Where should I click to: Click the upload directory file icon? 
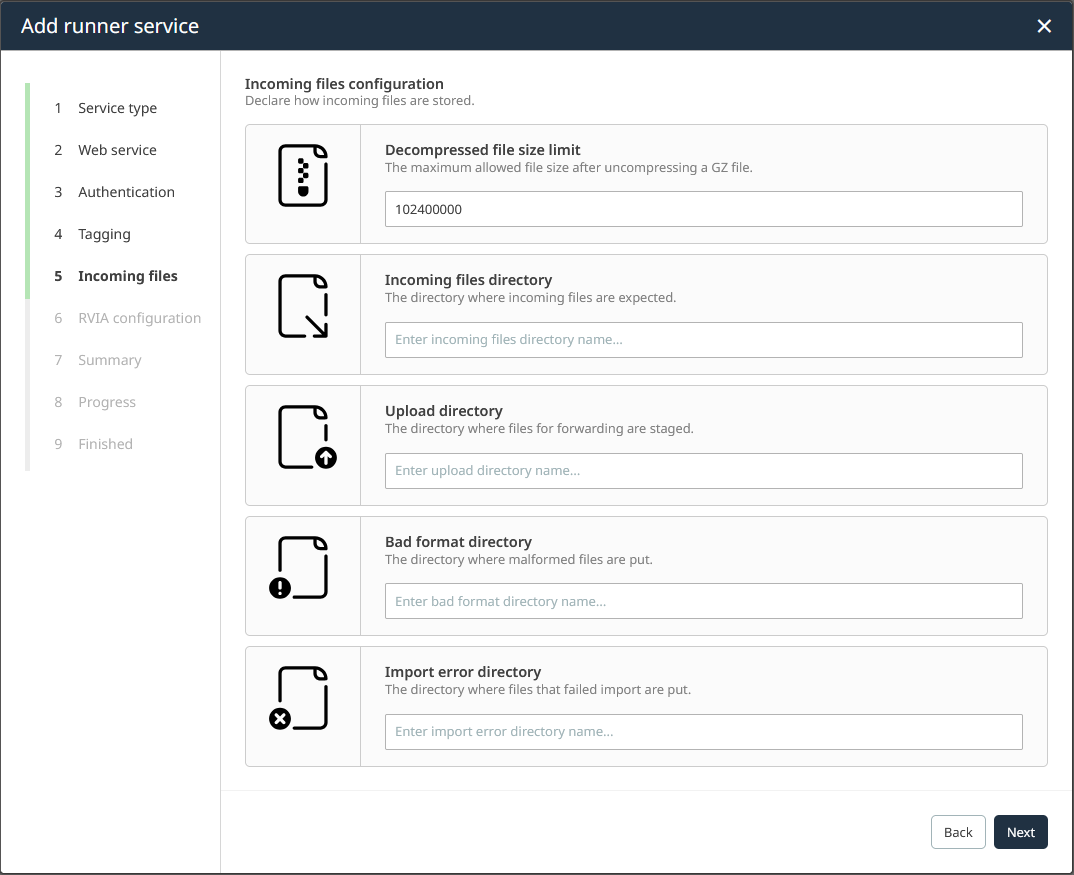click(x=304, y=437)
